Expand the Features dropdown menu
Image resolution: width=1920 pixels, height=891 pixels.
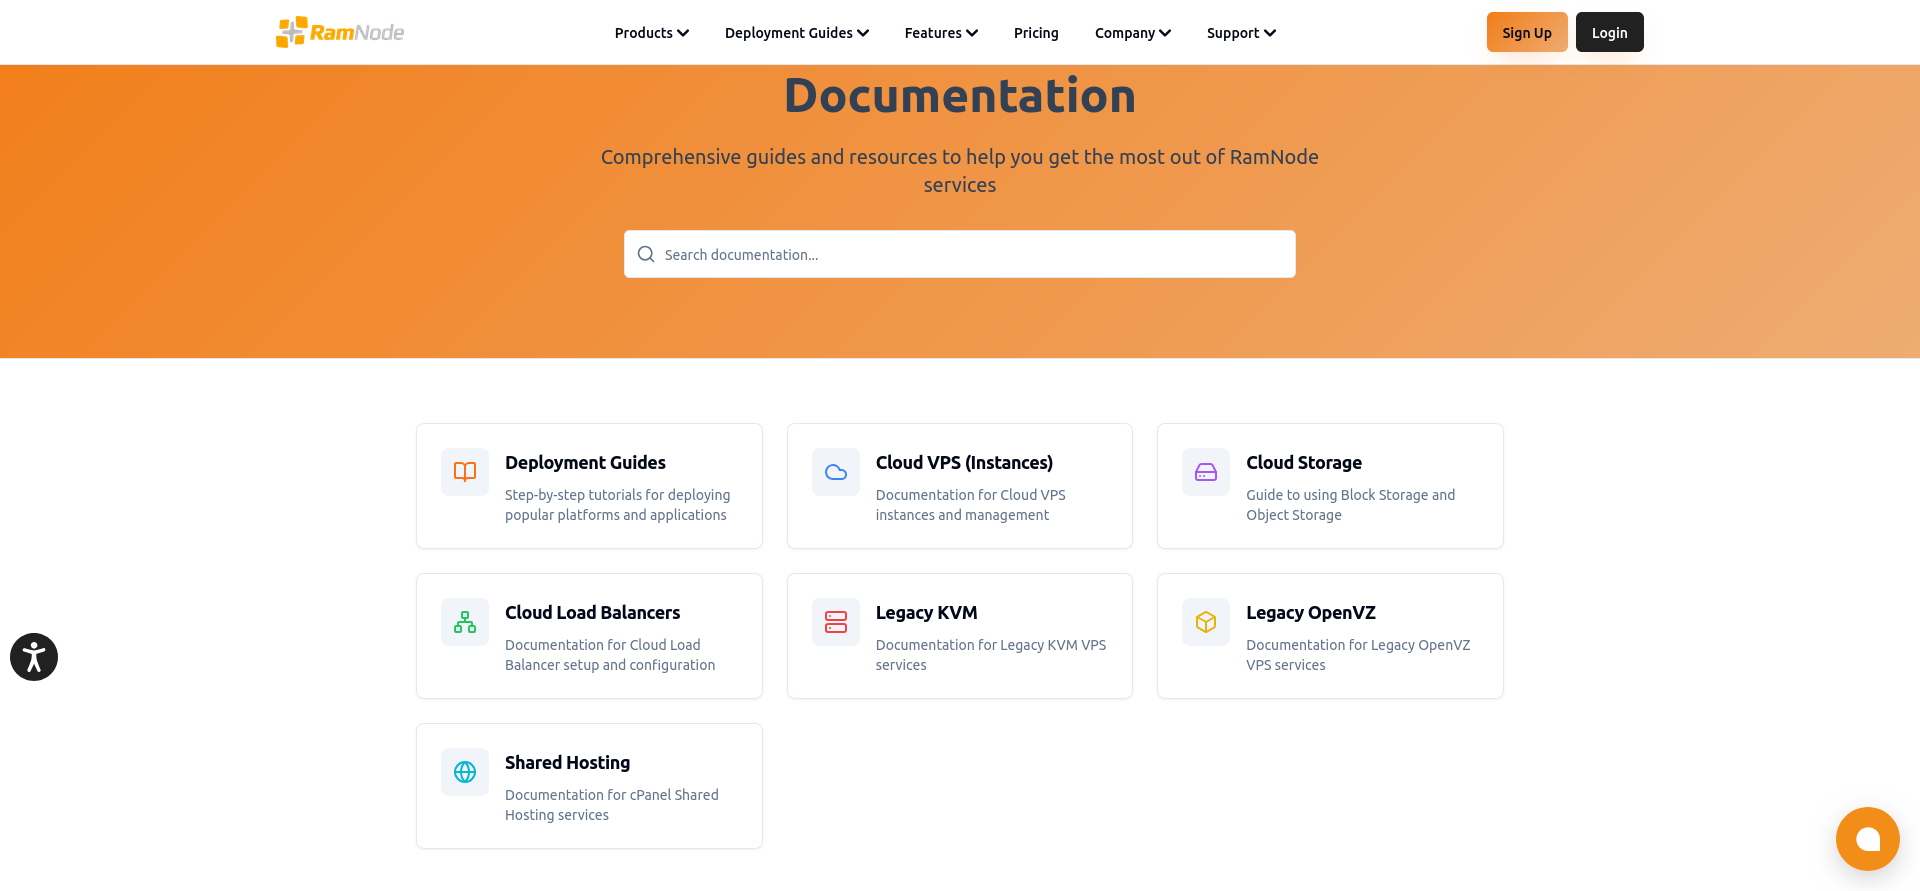tap(941, 33)
